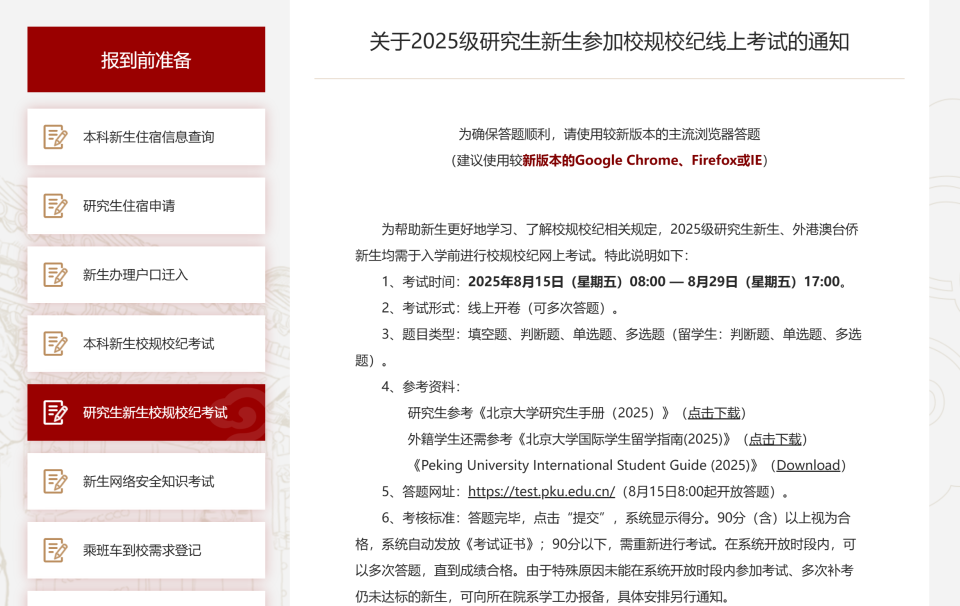Viewport: 960px width, 606px height.
Task: Click the pencil icon beside 本科新生住宿信息查询
Action: click(x=54, y=137)
